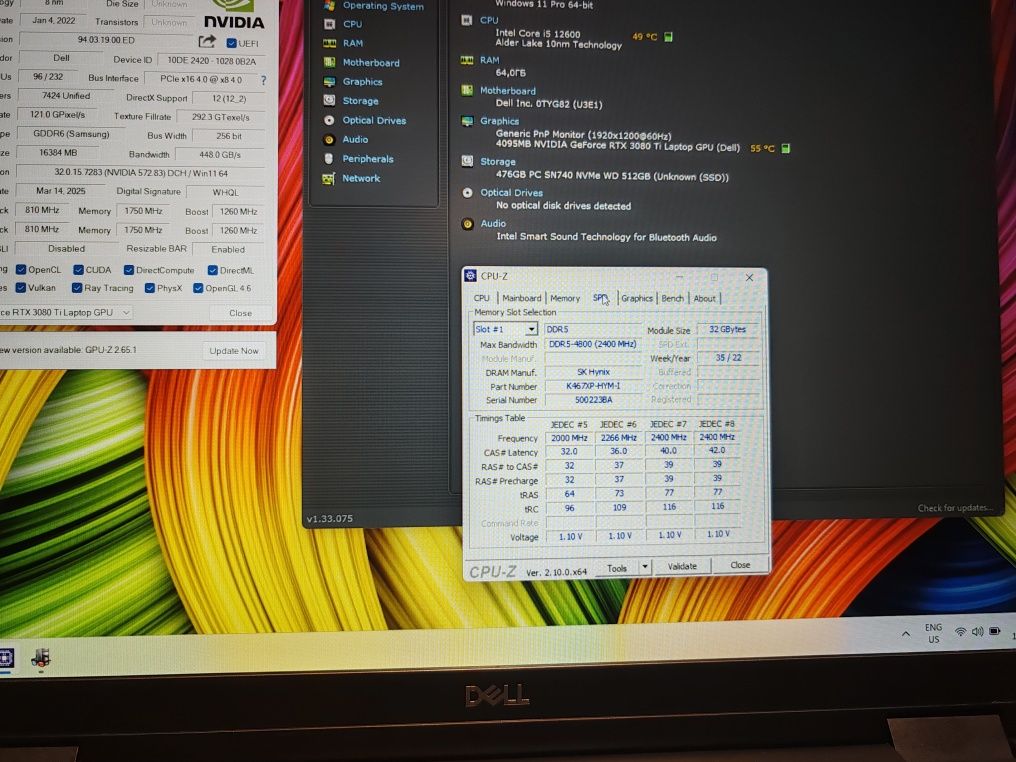This screenshot has height=762, width=1016.
Task: Click the RAM stick icon in Speccy sidebar
Action: click(x=329, y=43)
